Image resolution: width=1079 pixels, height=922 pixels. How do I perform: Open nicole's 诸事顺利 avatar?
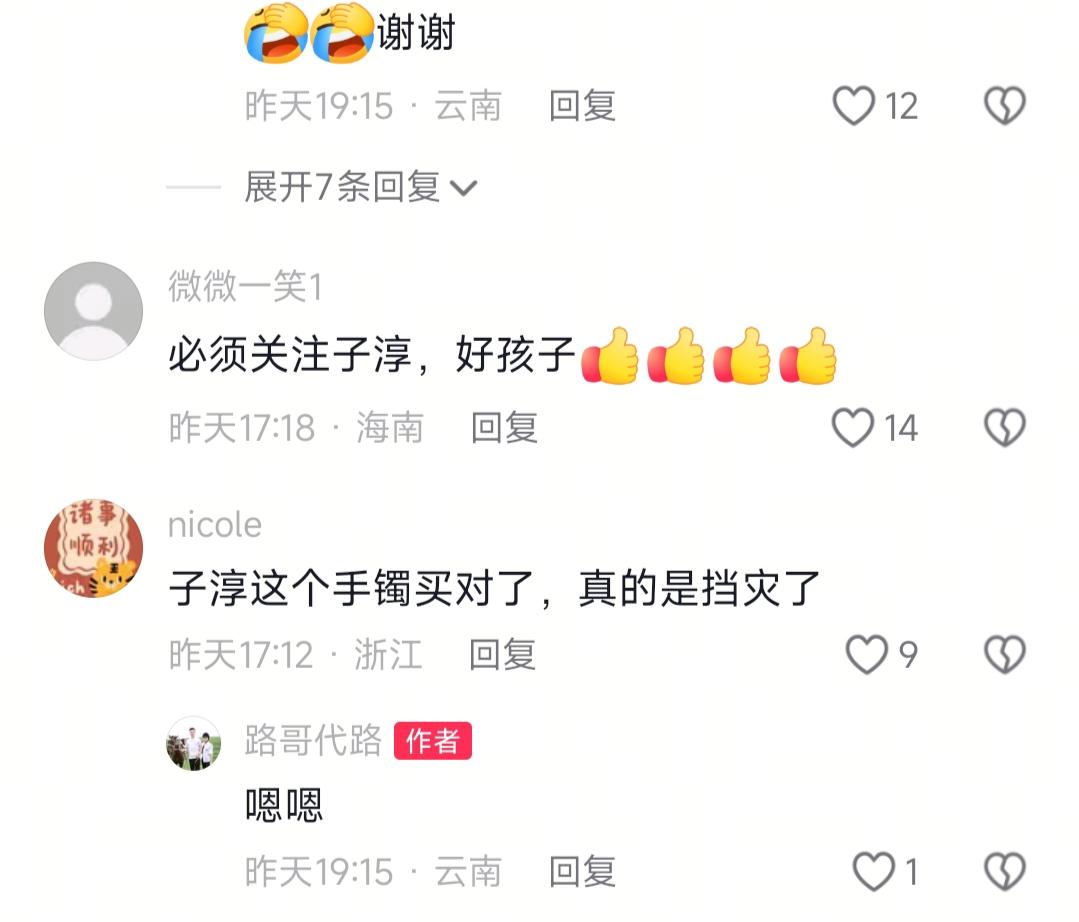pos(94,548)
